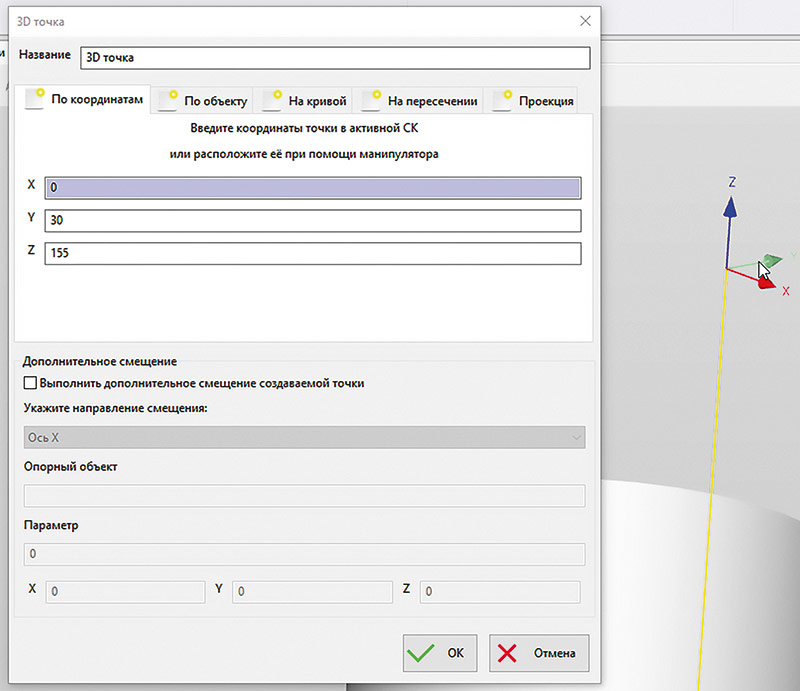Switch to the Проекция tab
Screen dimensions: 800x691
pos(533,101)
